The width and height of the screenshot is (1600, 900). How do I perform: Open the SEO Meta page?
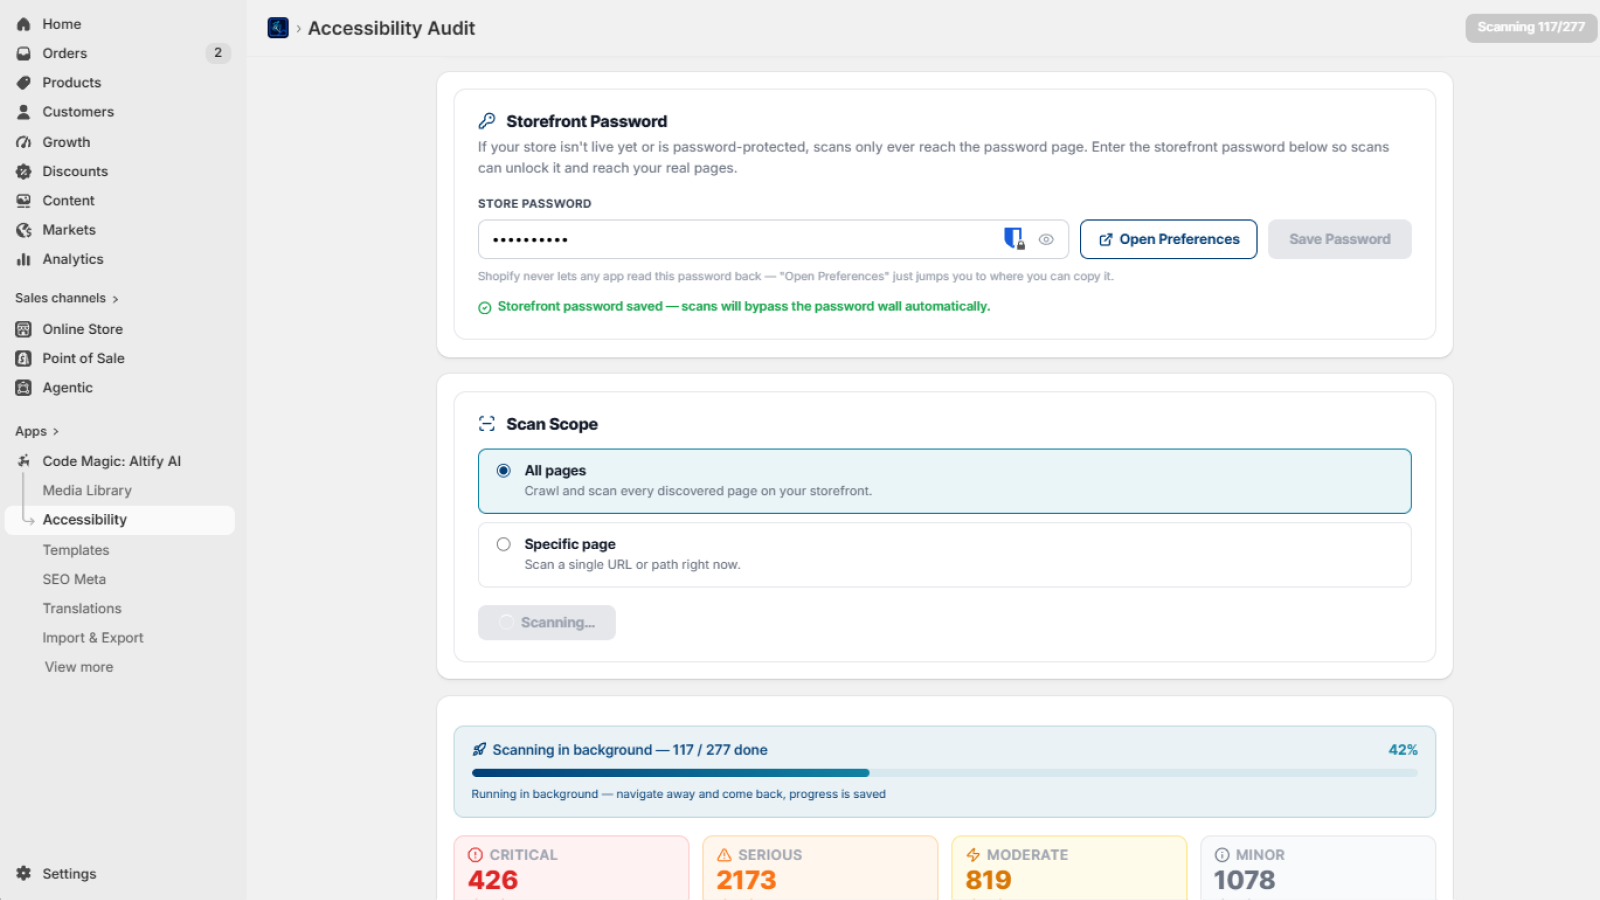(x=74, y=579)
